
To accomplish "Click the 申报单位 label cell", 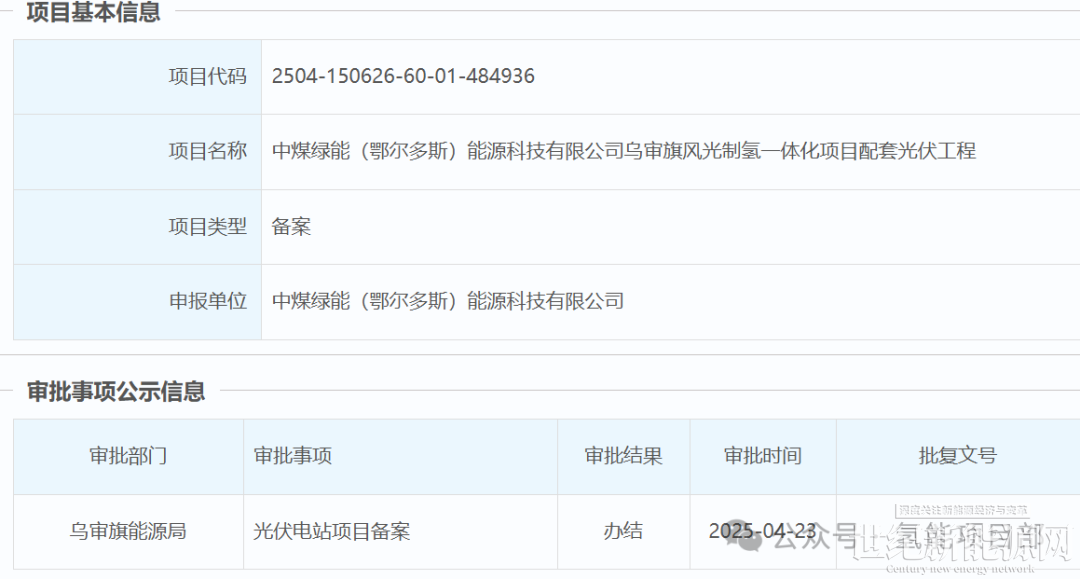I will 137,302.
